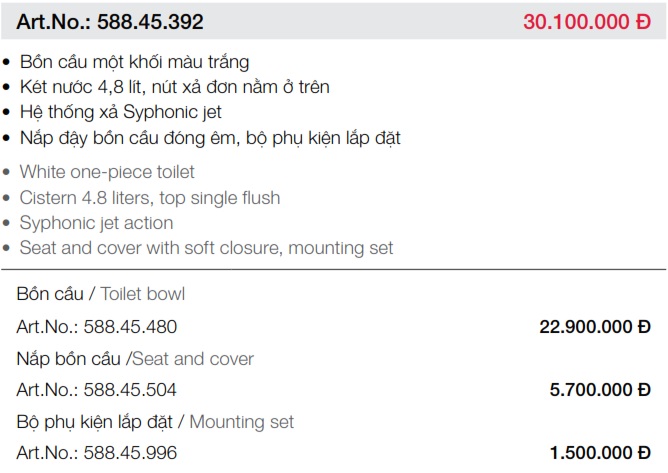
Task: Click the Hệ thống xả Syphonic jet line
Action: coord(121,112)
